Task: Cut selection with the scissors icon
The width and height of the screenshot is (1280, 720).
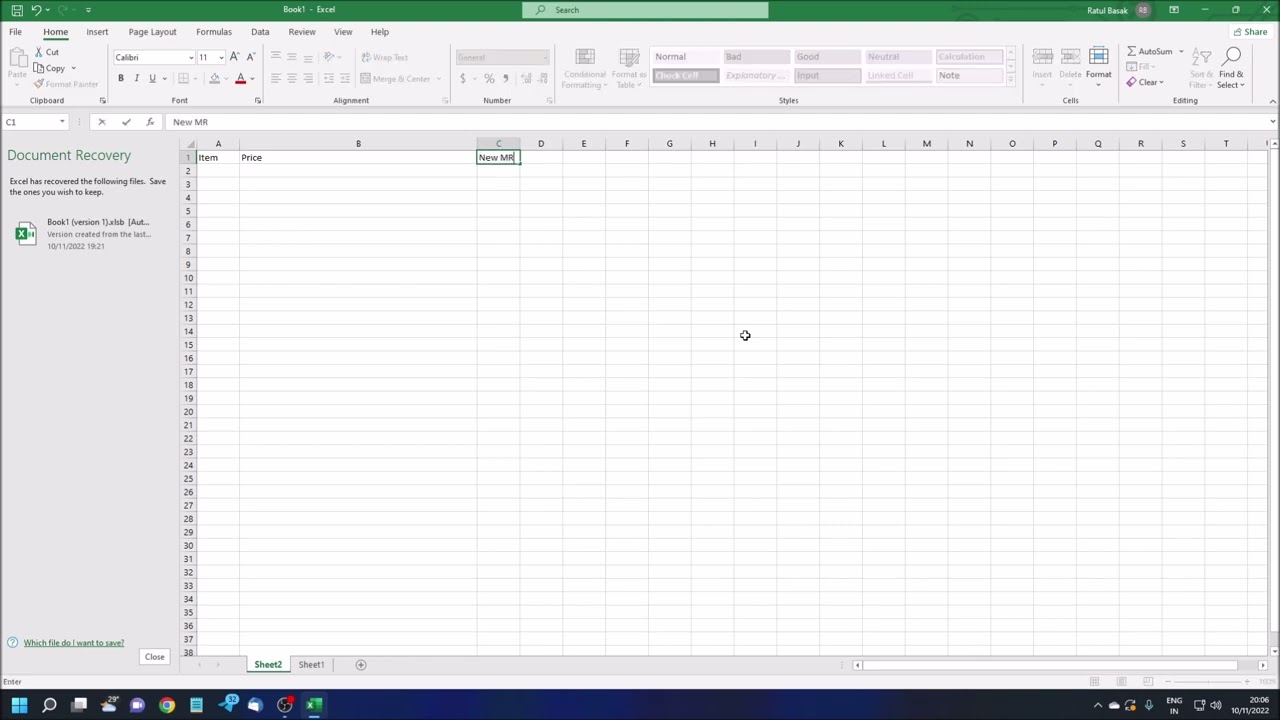Action: [39, 52]
